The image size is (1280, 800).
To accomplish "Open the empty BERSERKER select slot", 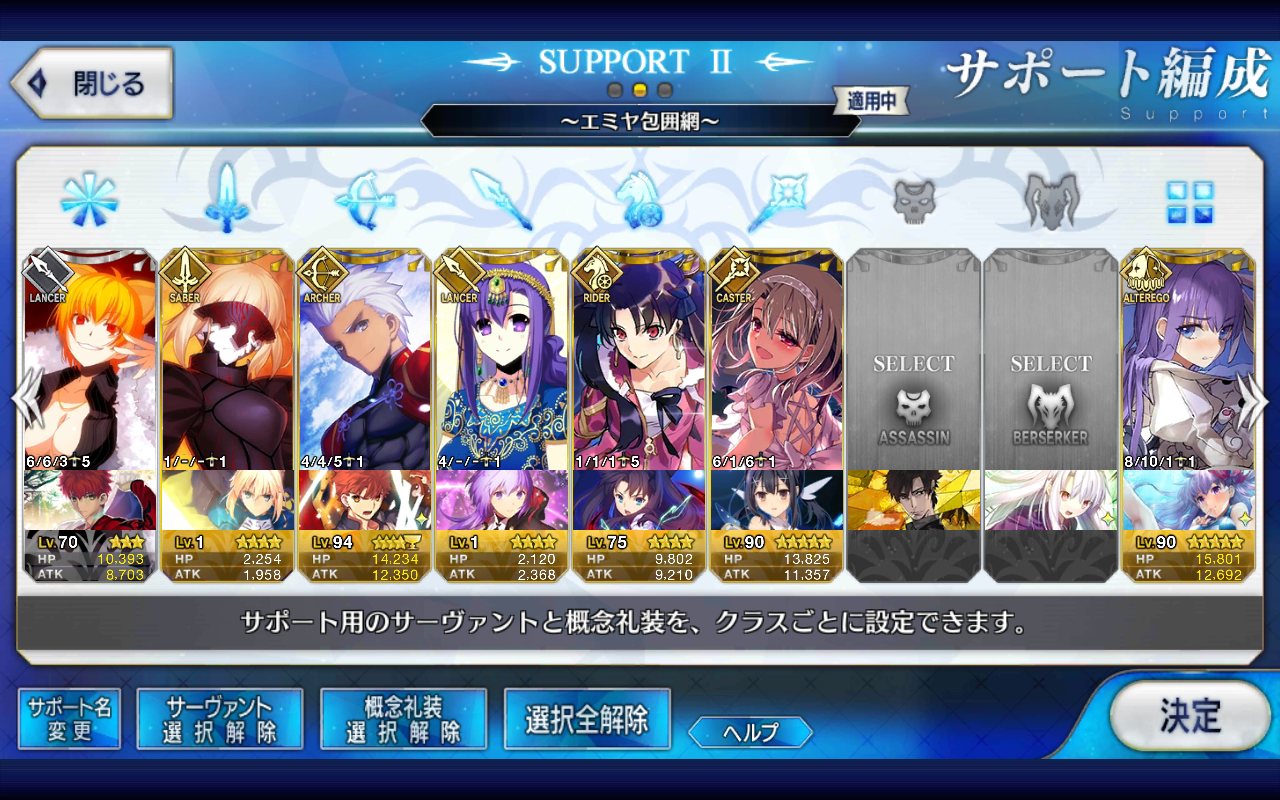I will pyautogui.click(x=1051, y=415).
